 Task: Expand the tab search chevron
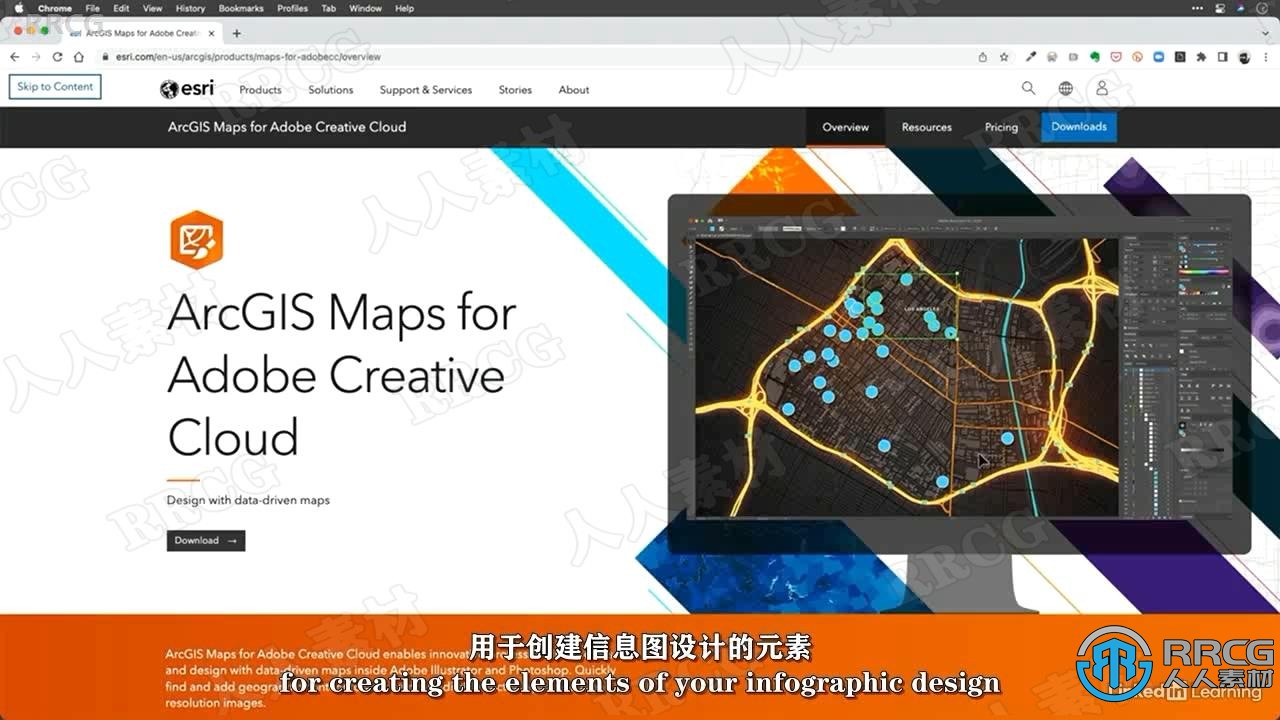point(1264,33)
